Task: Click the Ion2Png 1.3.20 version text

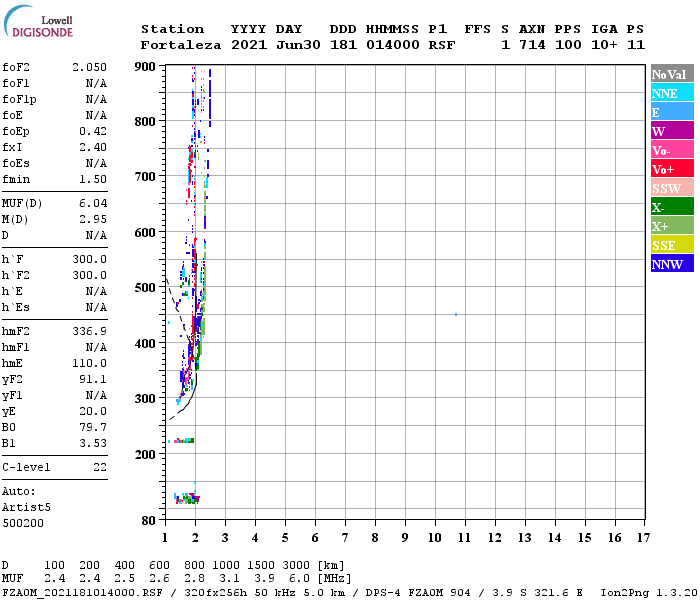Action: pyautogui.click(x=649, y=593)
